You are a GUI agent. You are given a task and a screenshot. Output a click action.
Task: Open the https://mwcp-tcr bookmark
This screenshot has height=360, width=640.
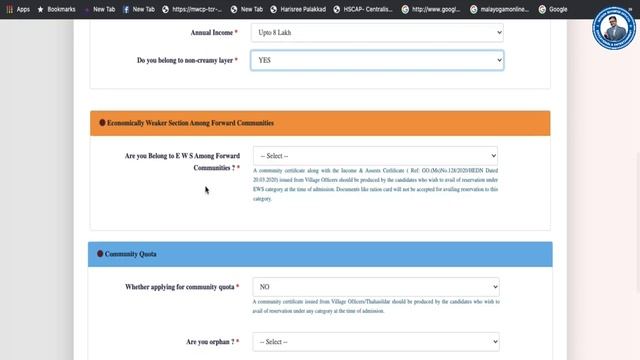[x=191, y=9]
